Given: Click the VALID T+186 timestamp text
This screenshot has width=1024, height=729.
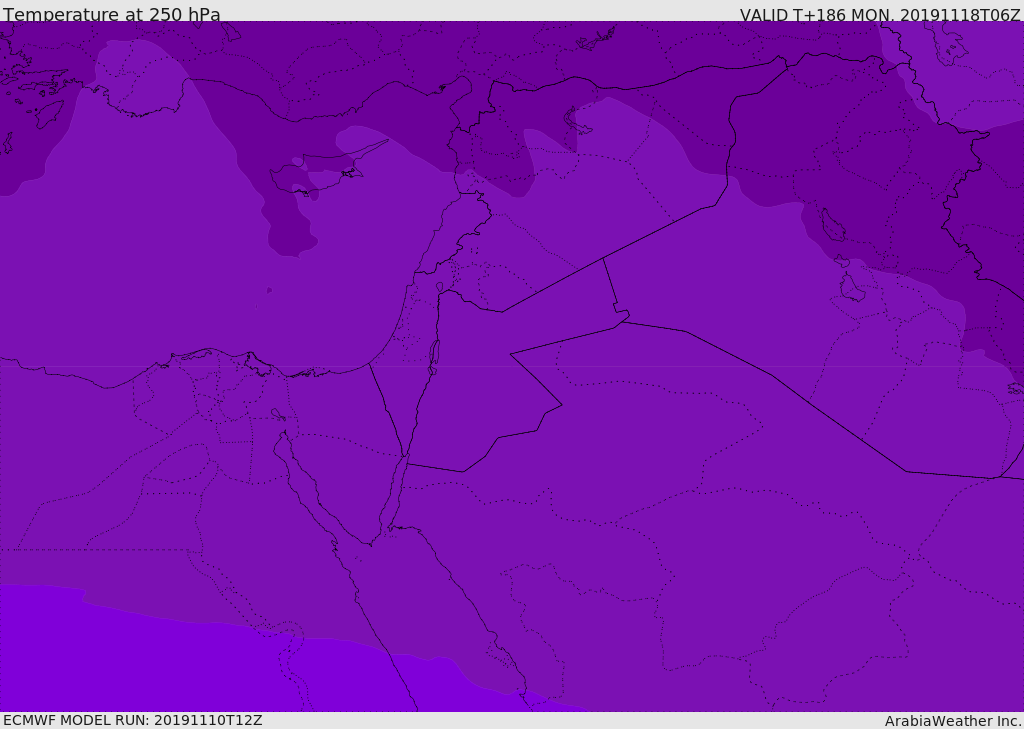Looking at the screenshot, I should [880, 14].
